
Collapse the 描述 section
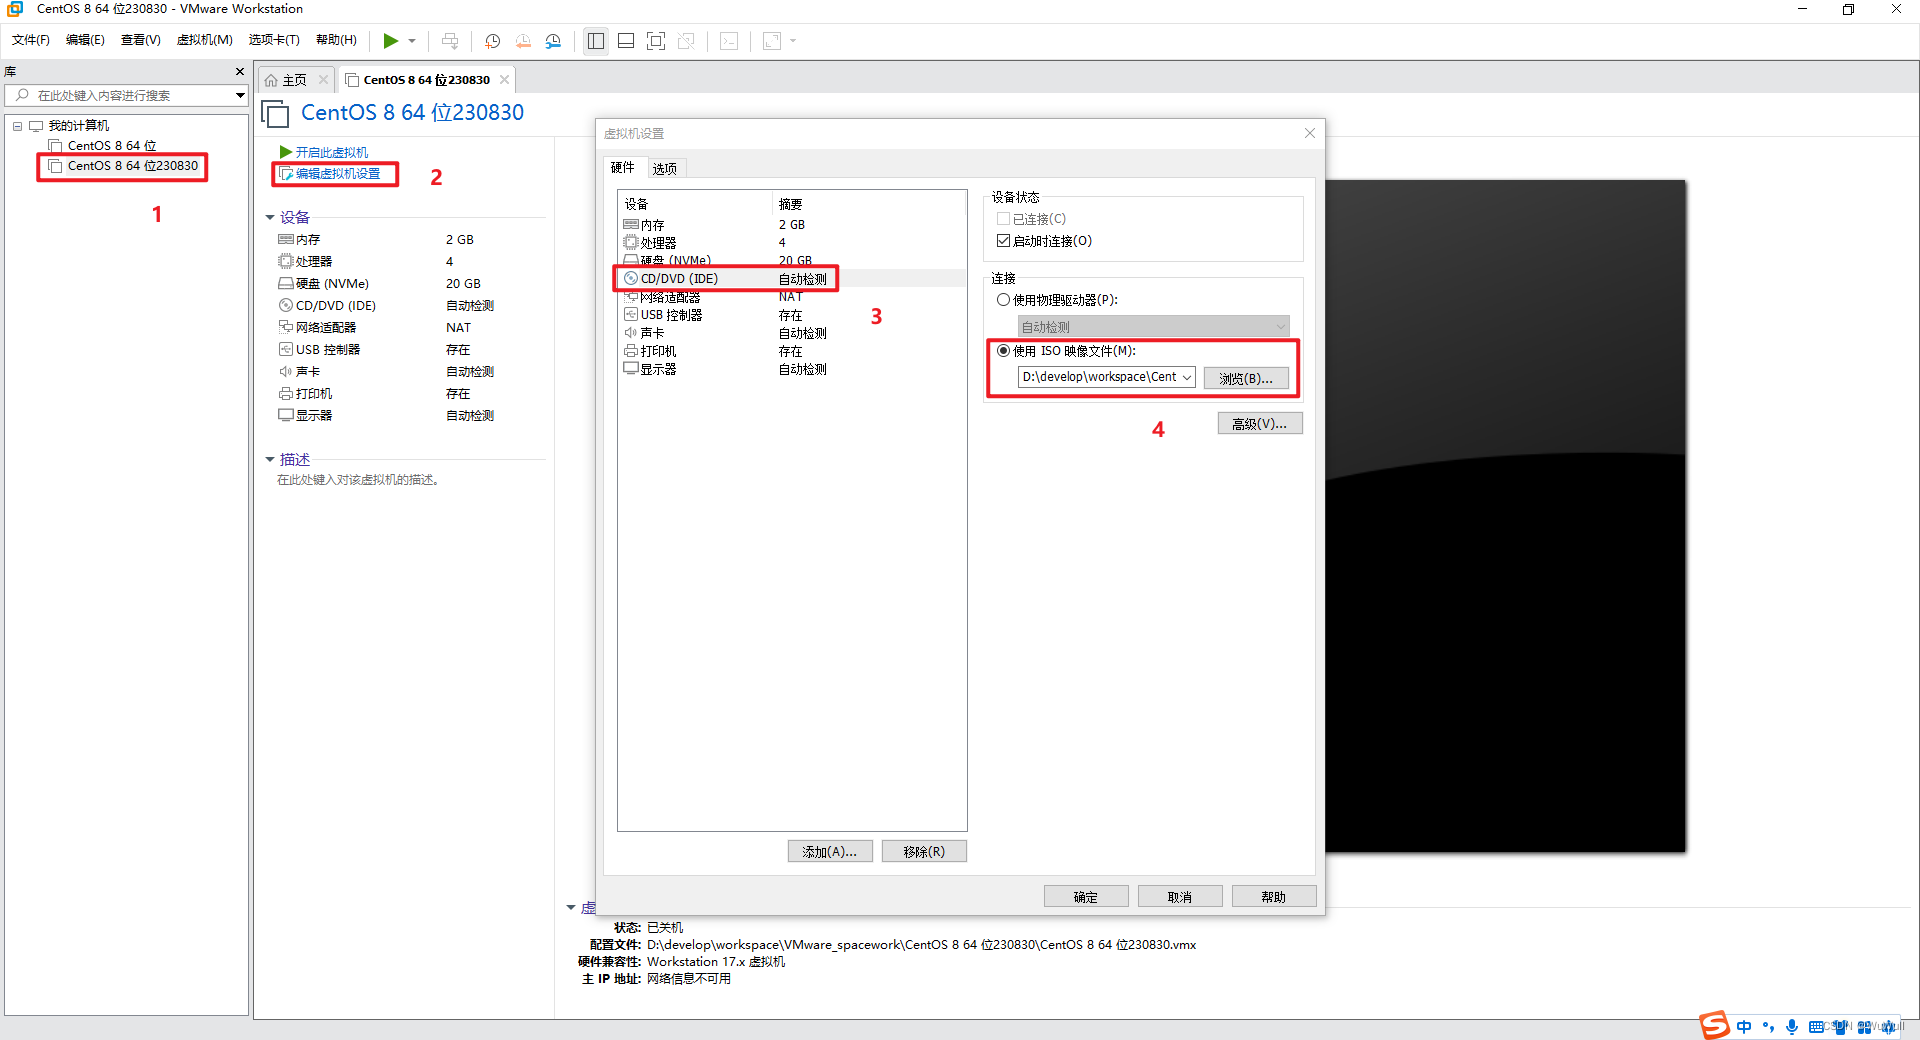270,460
